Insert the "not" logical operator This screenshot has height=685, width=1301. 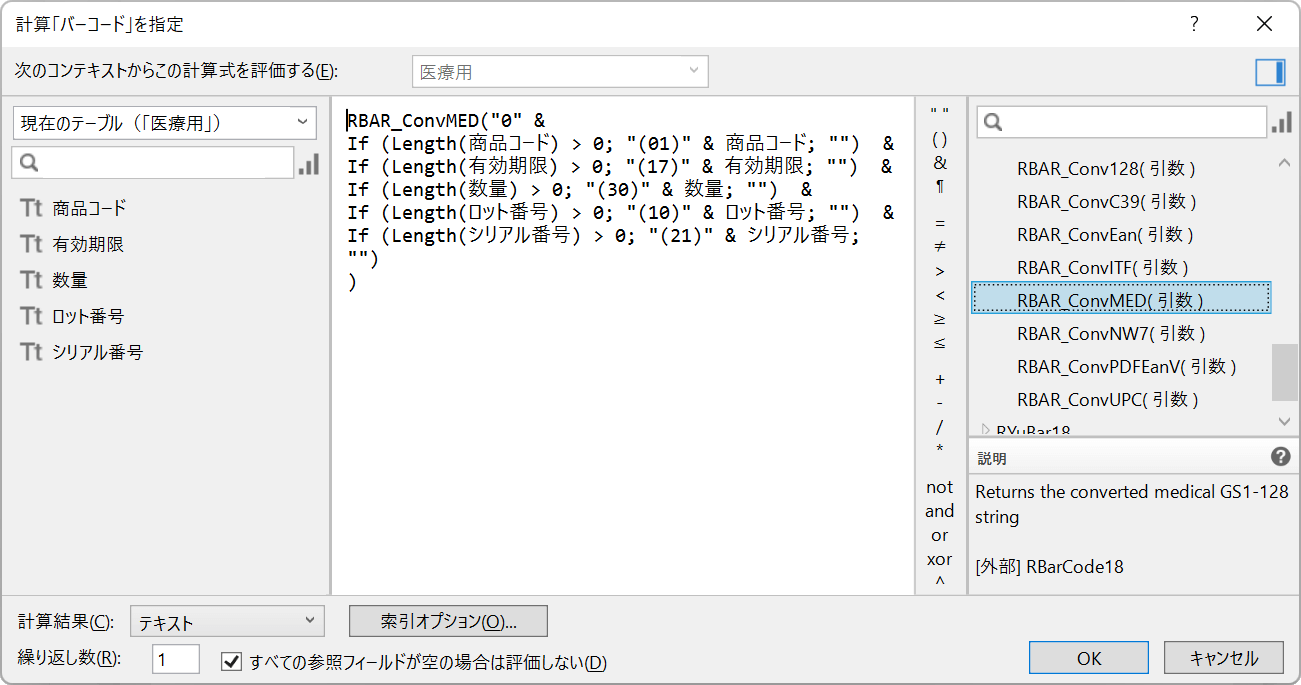coord(939,487)
